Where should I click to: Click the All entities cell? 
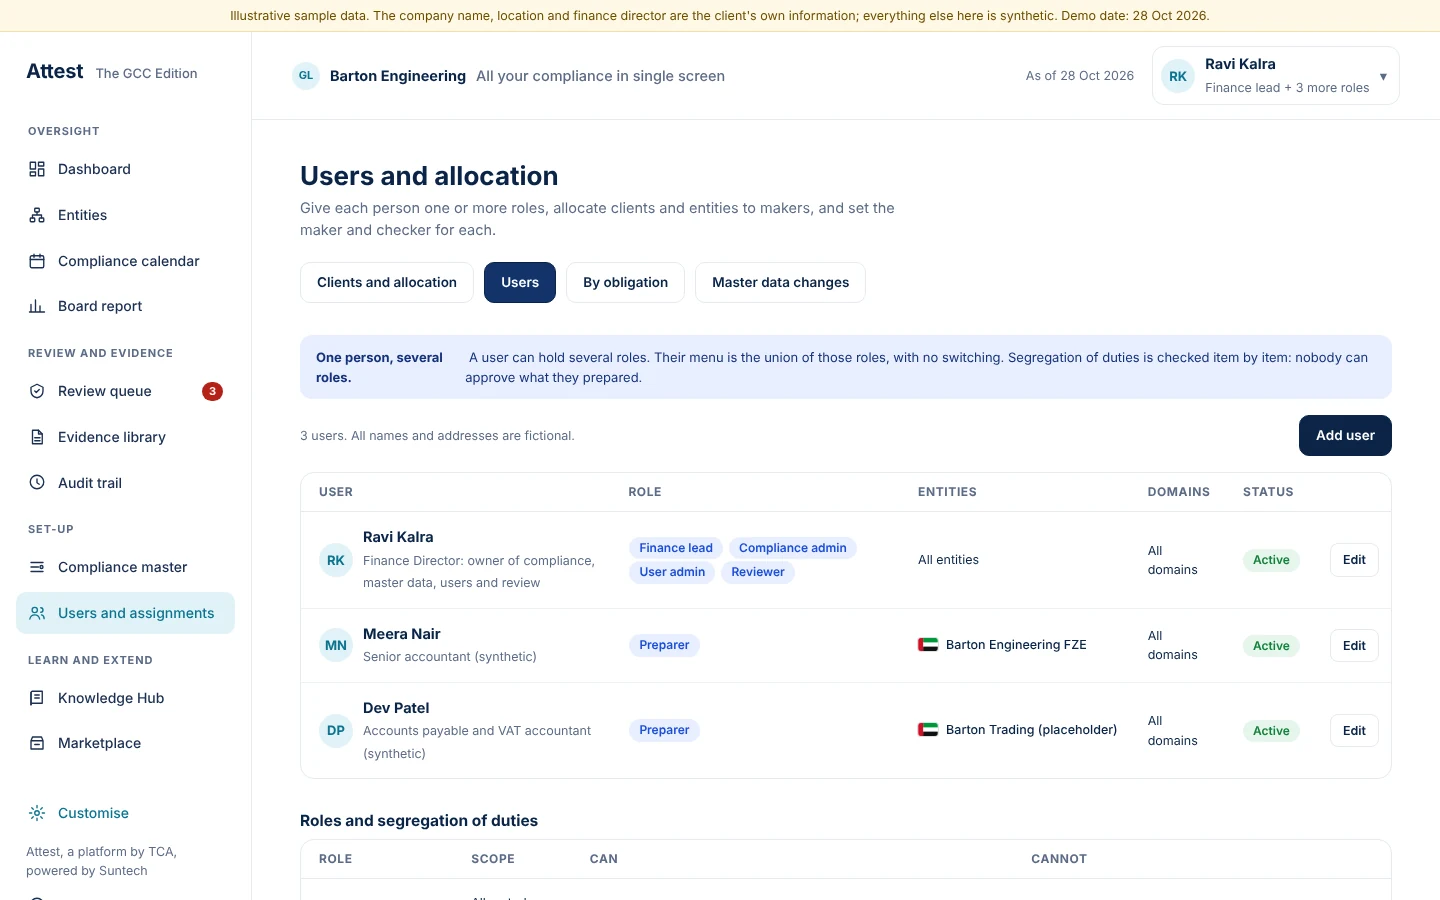click(948, 560)
